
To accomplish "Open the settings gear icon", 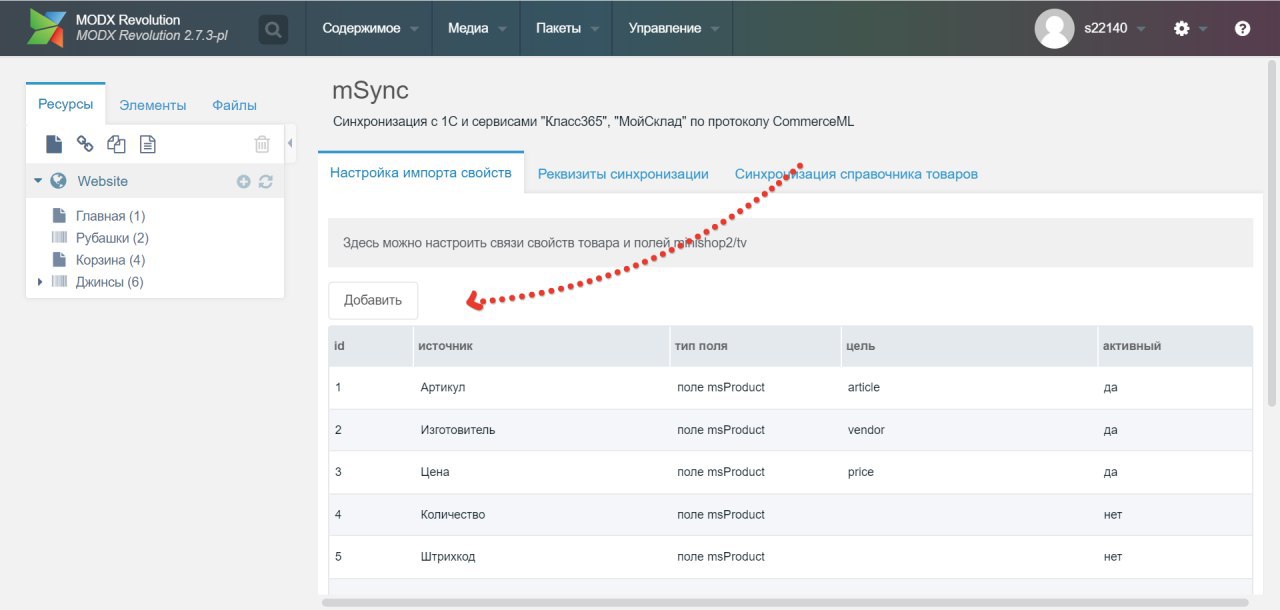I will coord(1181,29).
